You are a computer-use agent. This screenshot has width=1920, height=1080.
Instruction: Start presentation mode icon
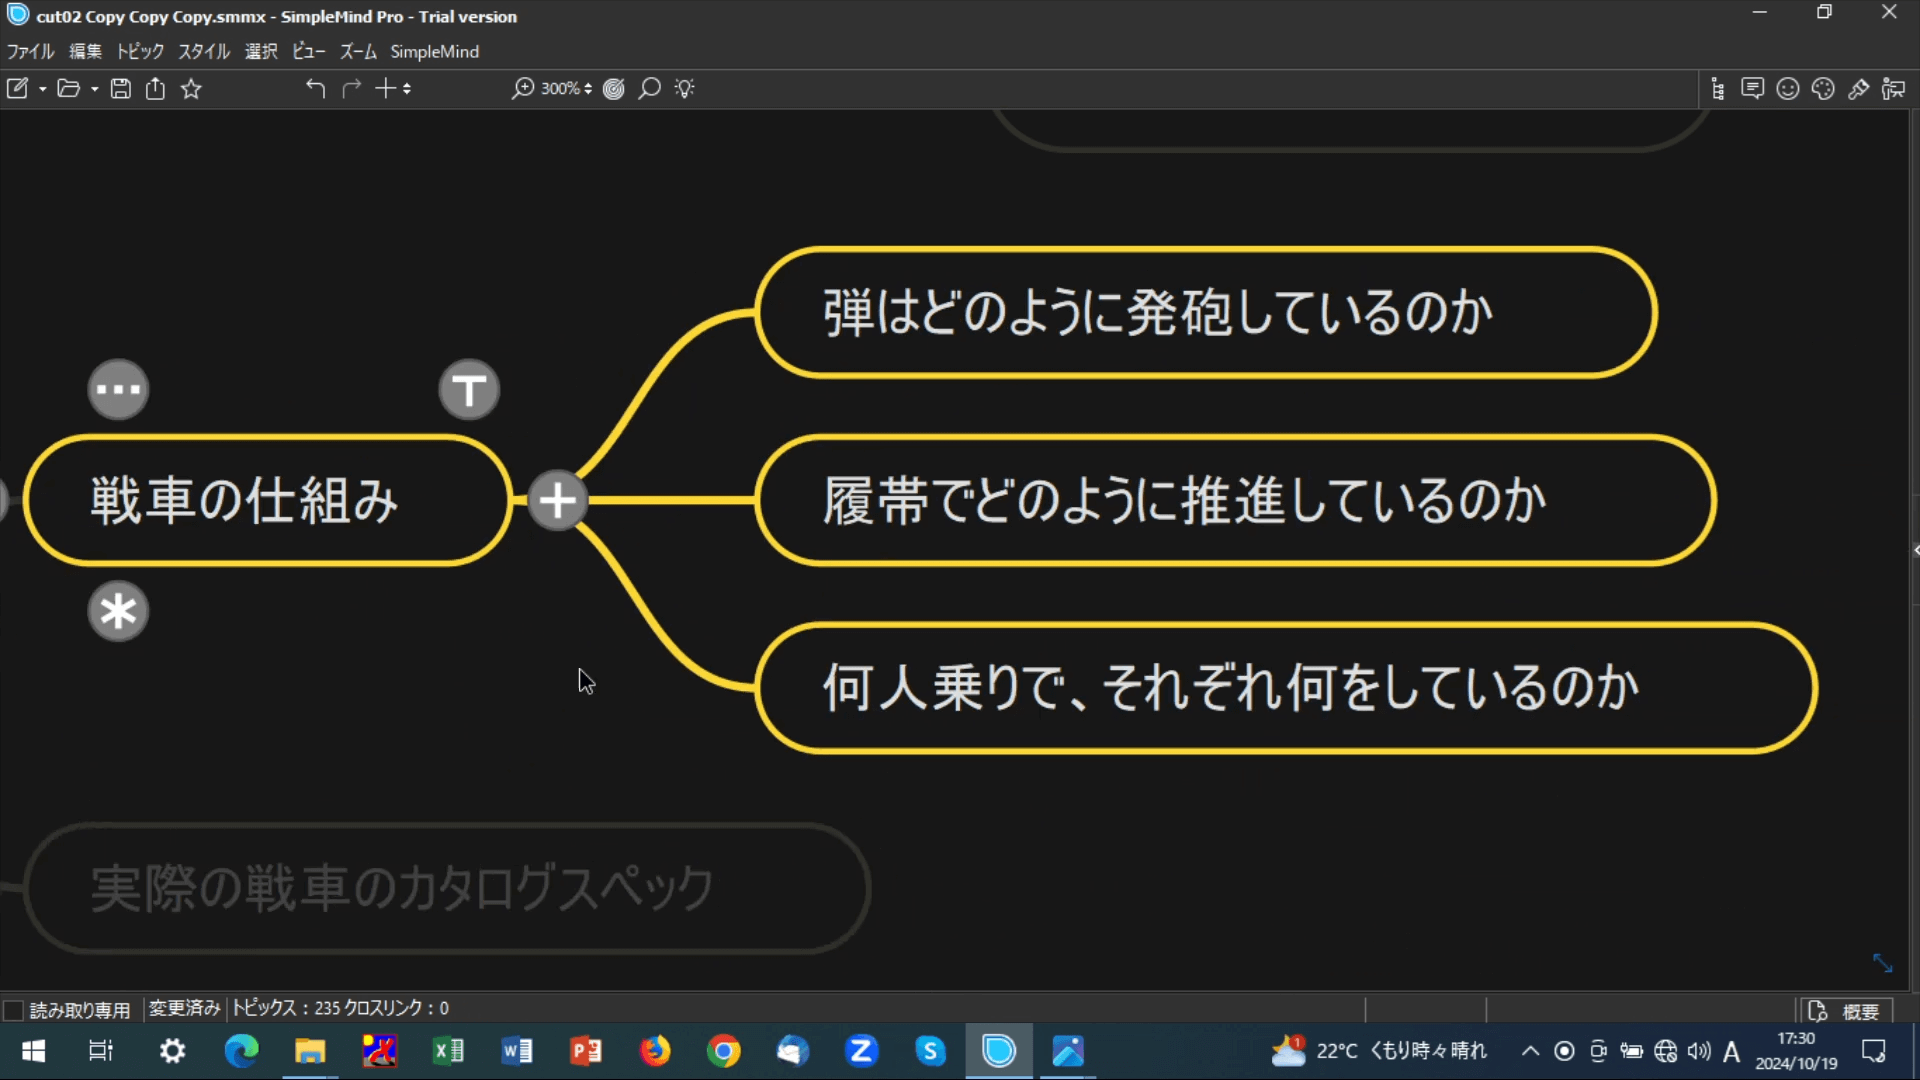(x=1893, y=89)
